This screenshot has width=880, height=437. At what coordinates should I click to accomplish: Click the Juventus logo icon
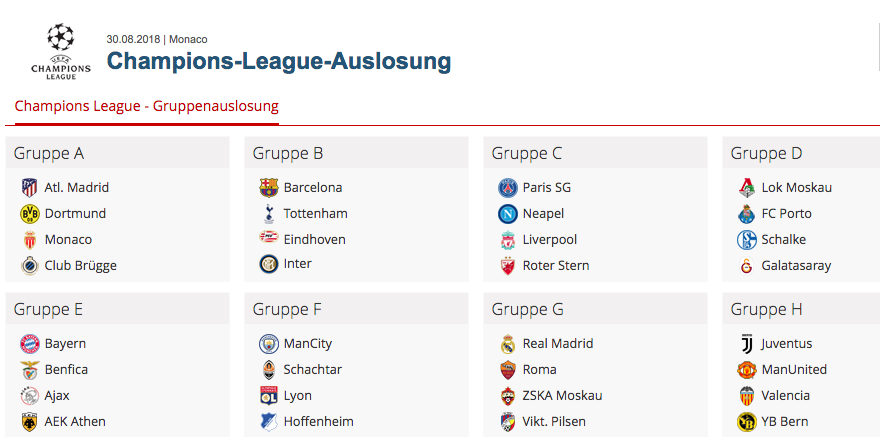[746, 343]
